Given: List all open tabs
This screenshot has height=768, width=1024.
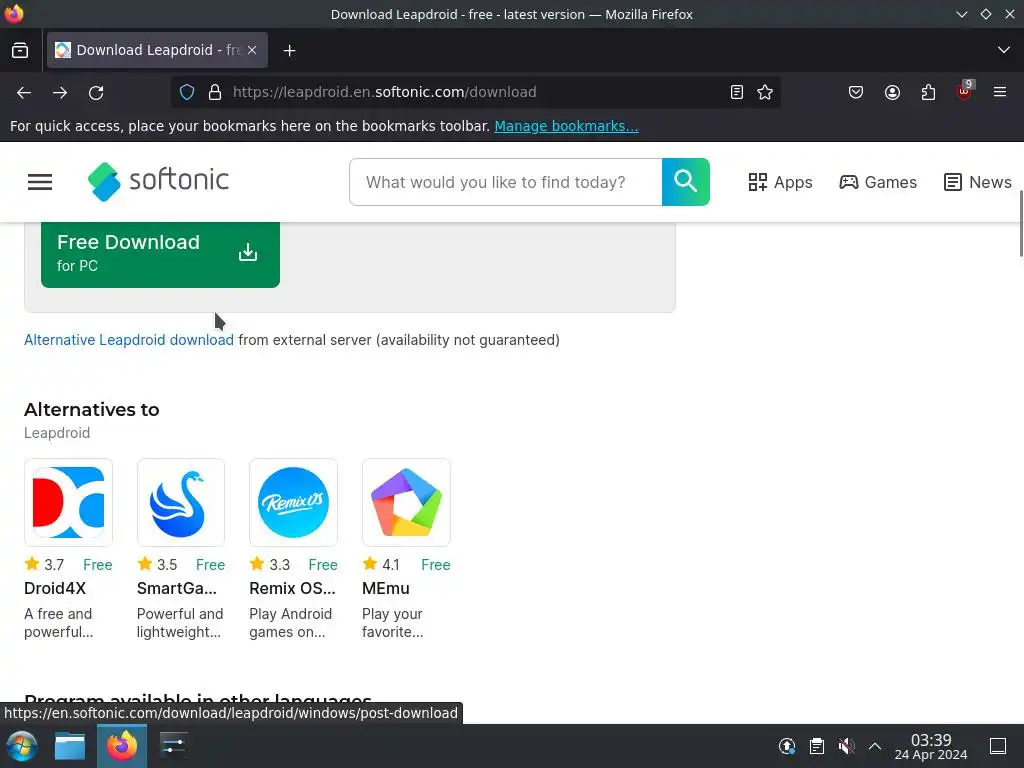Looking at the screenshot, I should coord(1004,50).
